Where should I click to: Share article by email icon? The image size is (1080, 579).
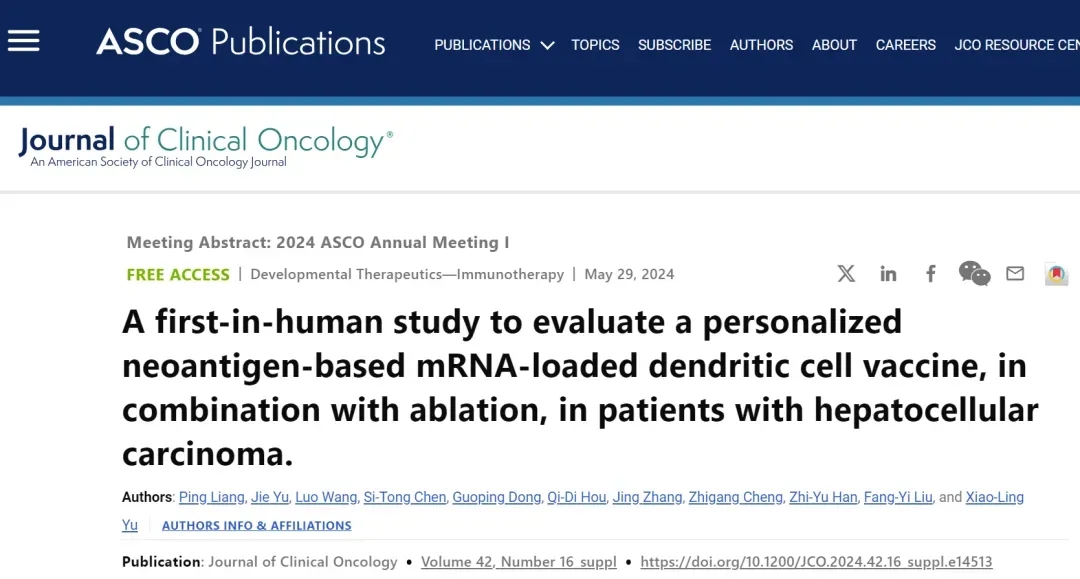click(x=1015, y=274)
